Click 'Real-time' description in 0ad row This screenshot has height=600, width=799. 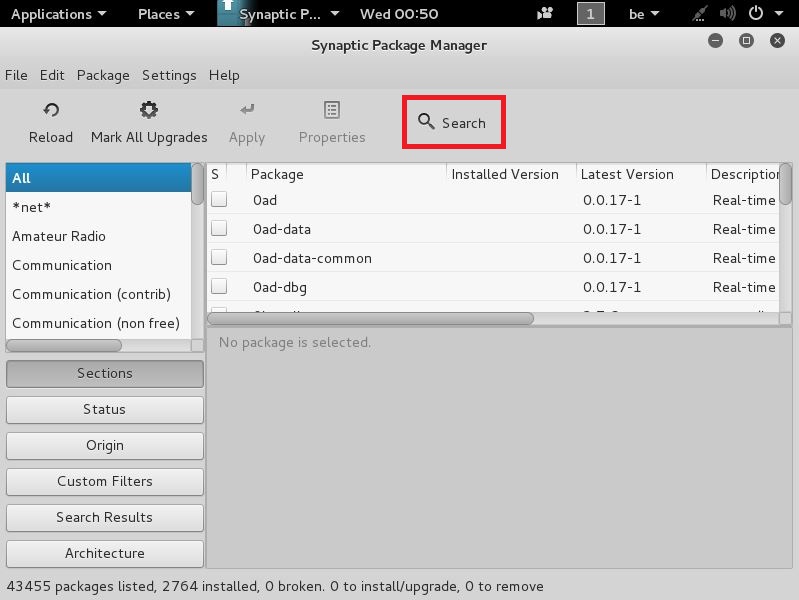click(x=744, y=200)
